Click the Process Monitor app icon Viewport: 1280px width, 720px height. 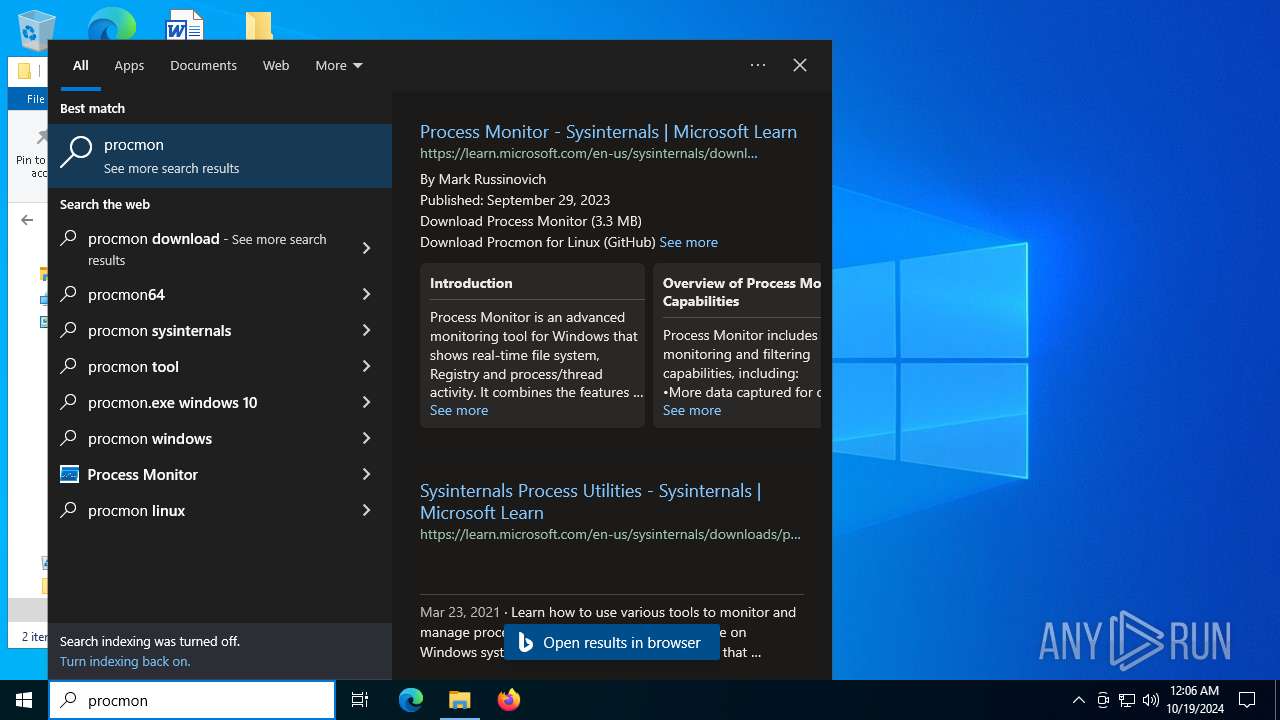(69, 474)
